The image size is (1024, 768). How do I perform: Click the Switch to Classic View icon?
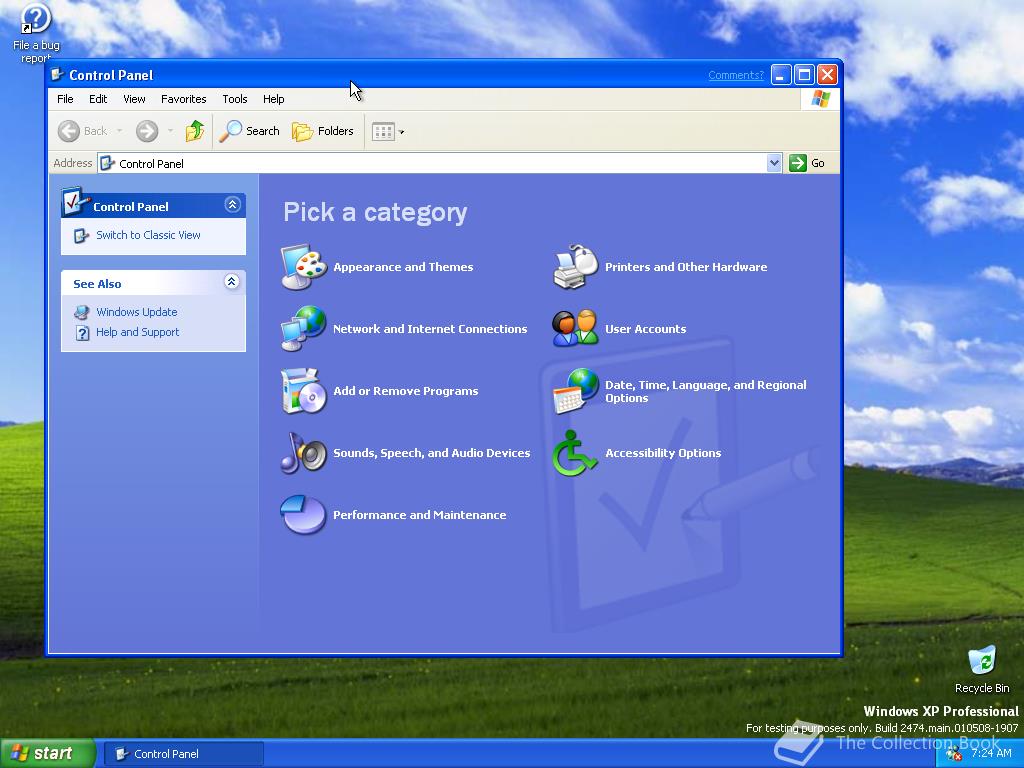pos(82,235)
